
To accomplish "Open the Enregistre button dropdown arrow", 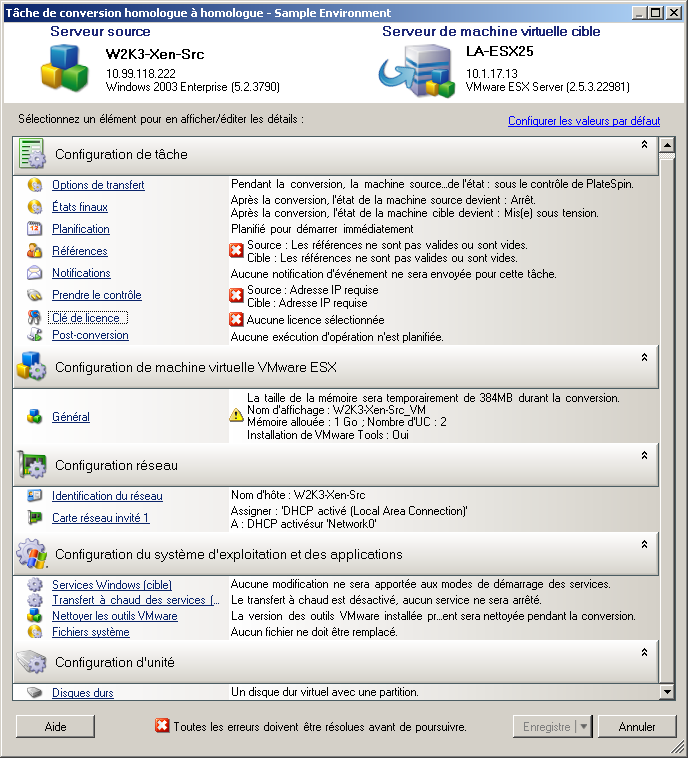I will pos(584,727).
